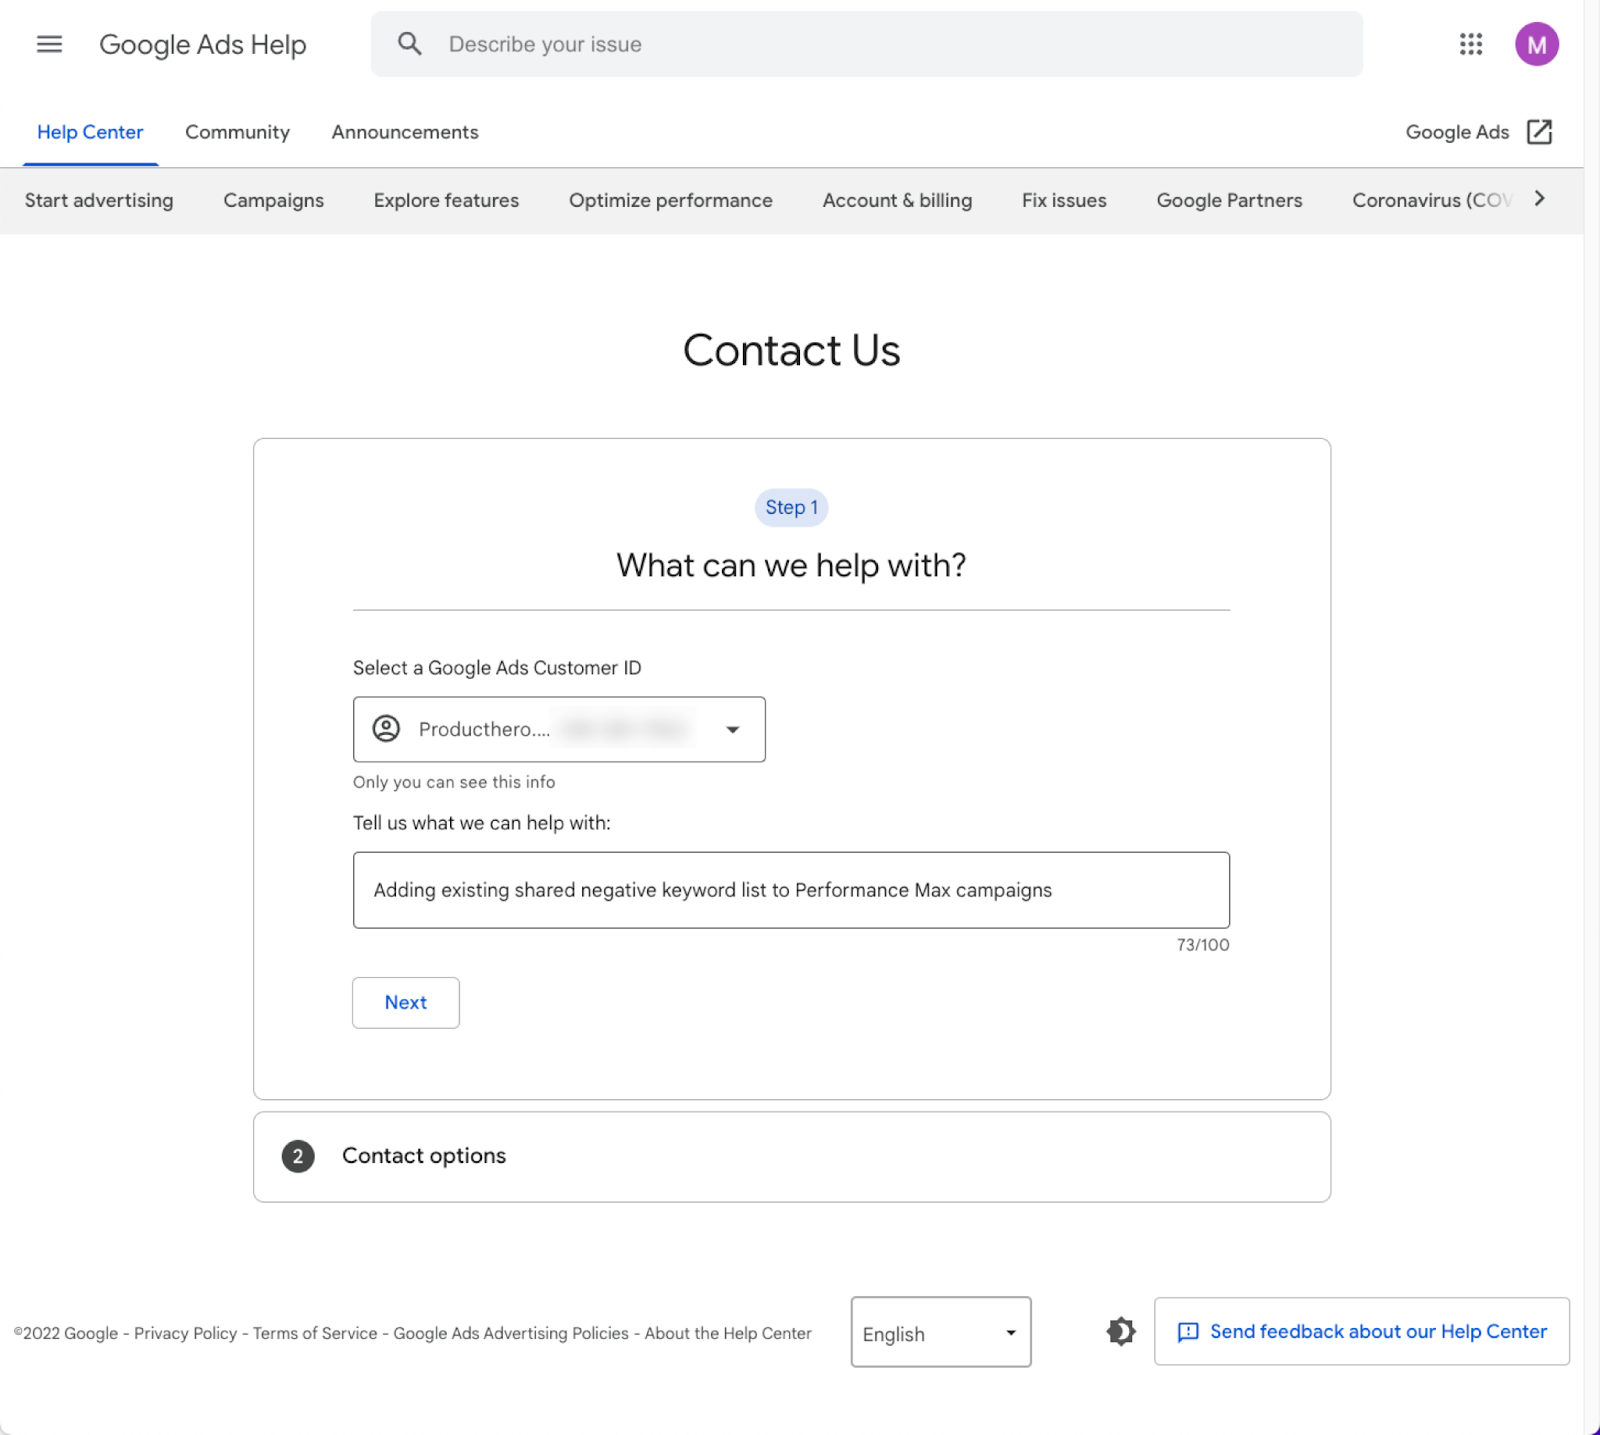Click the step 2 number badge
The height and width of the screenshot is (1435, 1600).
[x=298, y=1156]
